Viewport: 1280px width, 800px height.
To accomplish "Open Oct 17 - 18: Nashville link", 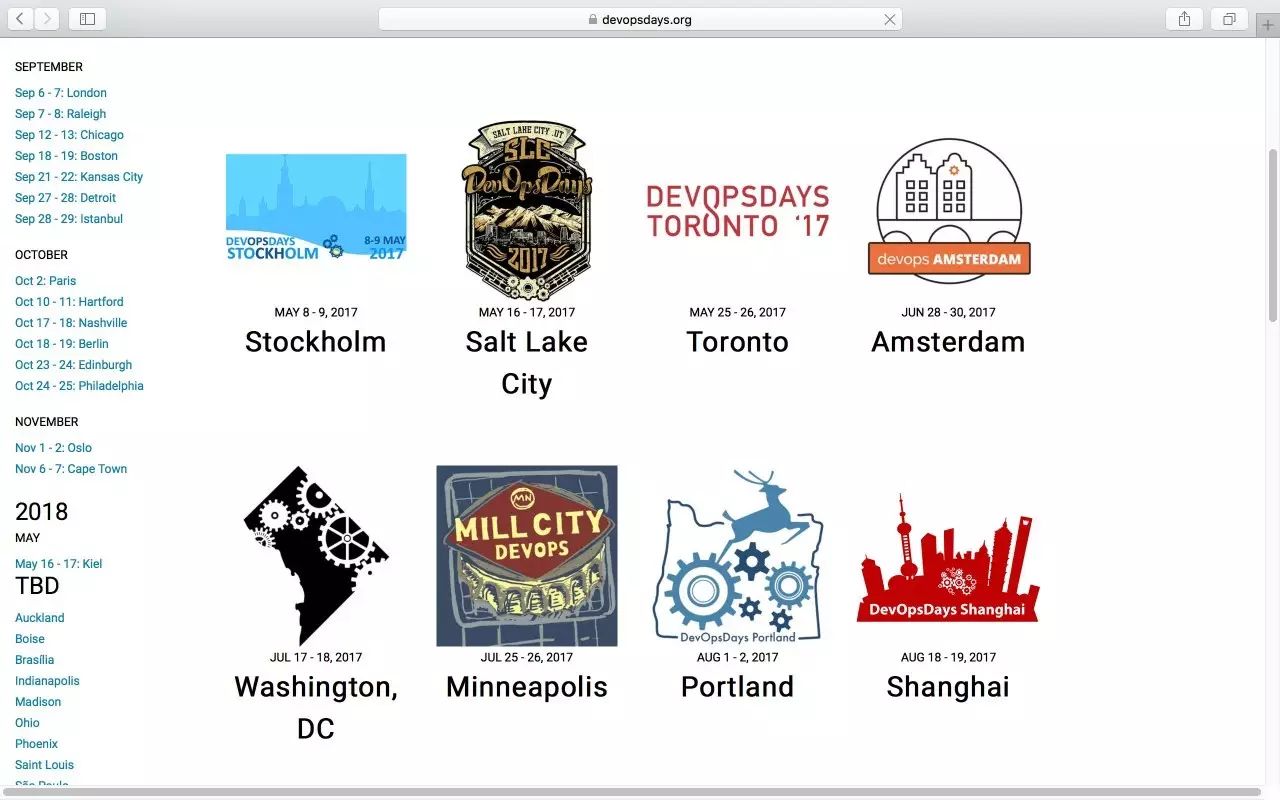I will click(x=71, y=323).
